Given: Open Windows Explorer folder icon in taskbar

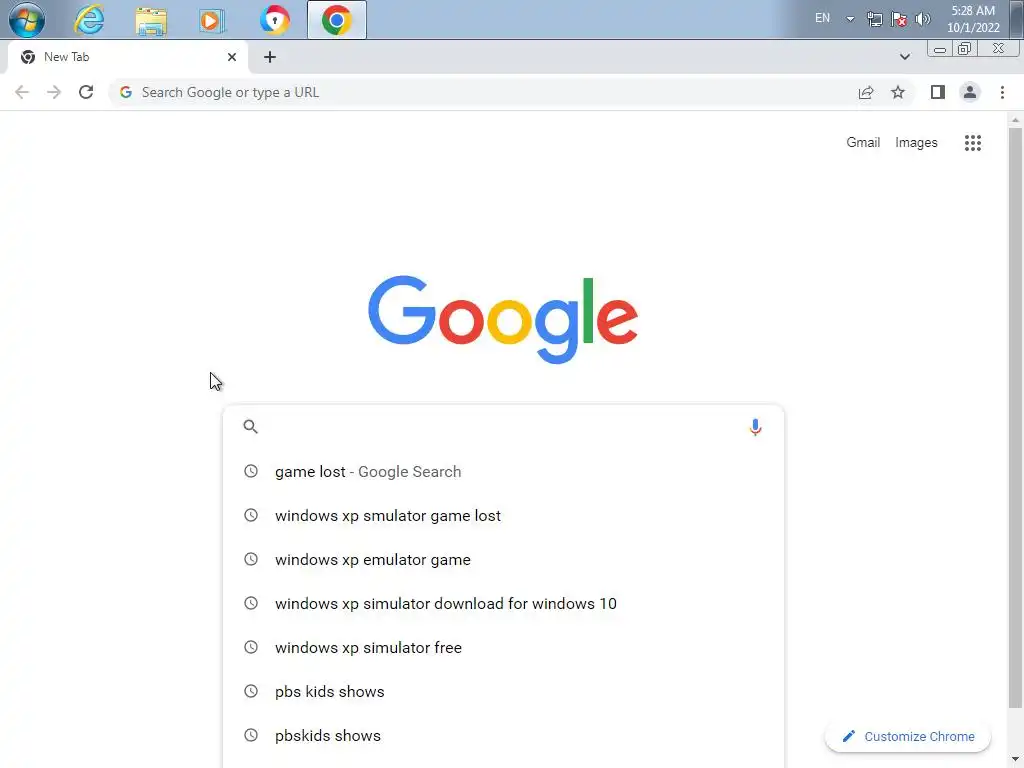Looking at the screenshot, I should coord(151,20).
